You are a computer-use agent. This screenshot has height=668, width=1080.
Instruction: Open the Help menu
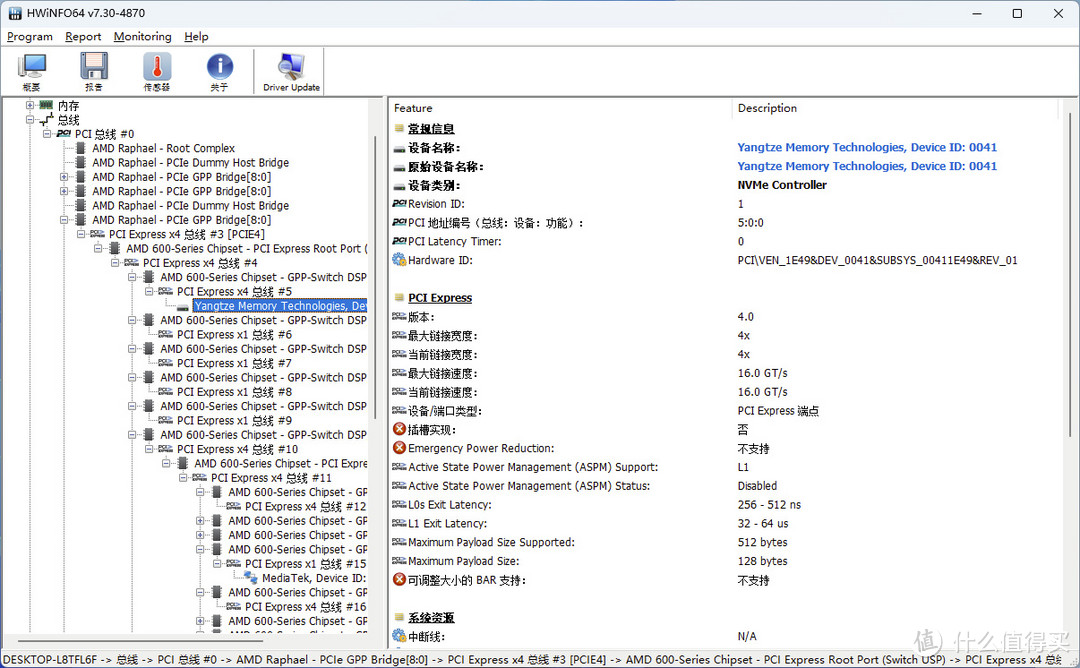196,36
